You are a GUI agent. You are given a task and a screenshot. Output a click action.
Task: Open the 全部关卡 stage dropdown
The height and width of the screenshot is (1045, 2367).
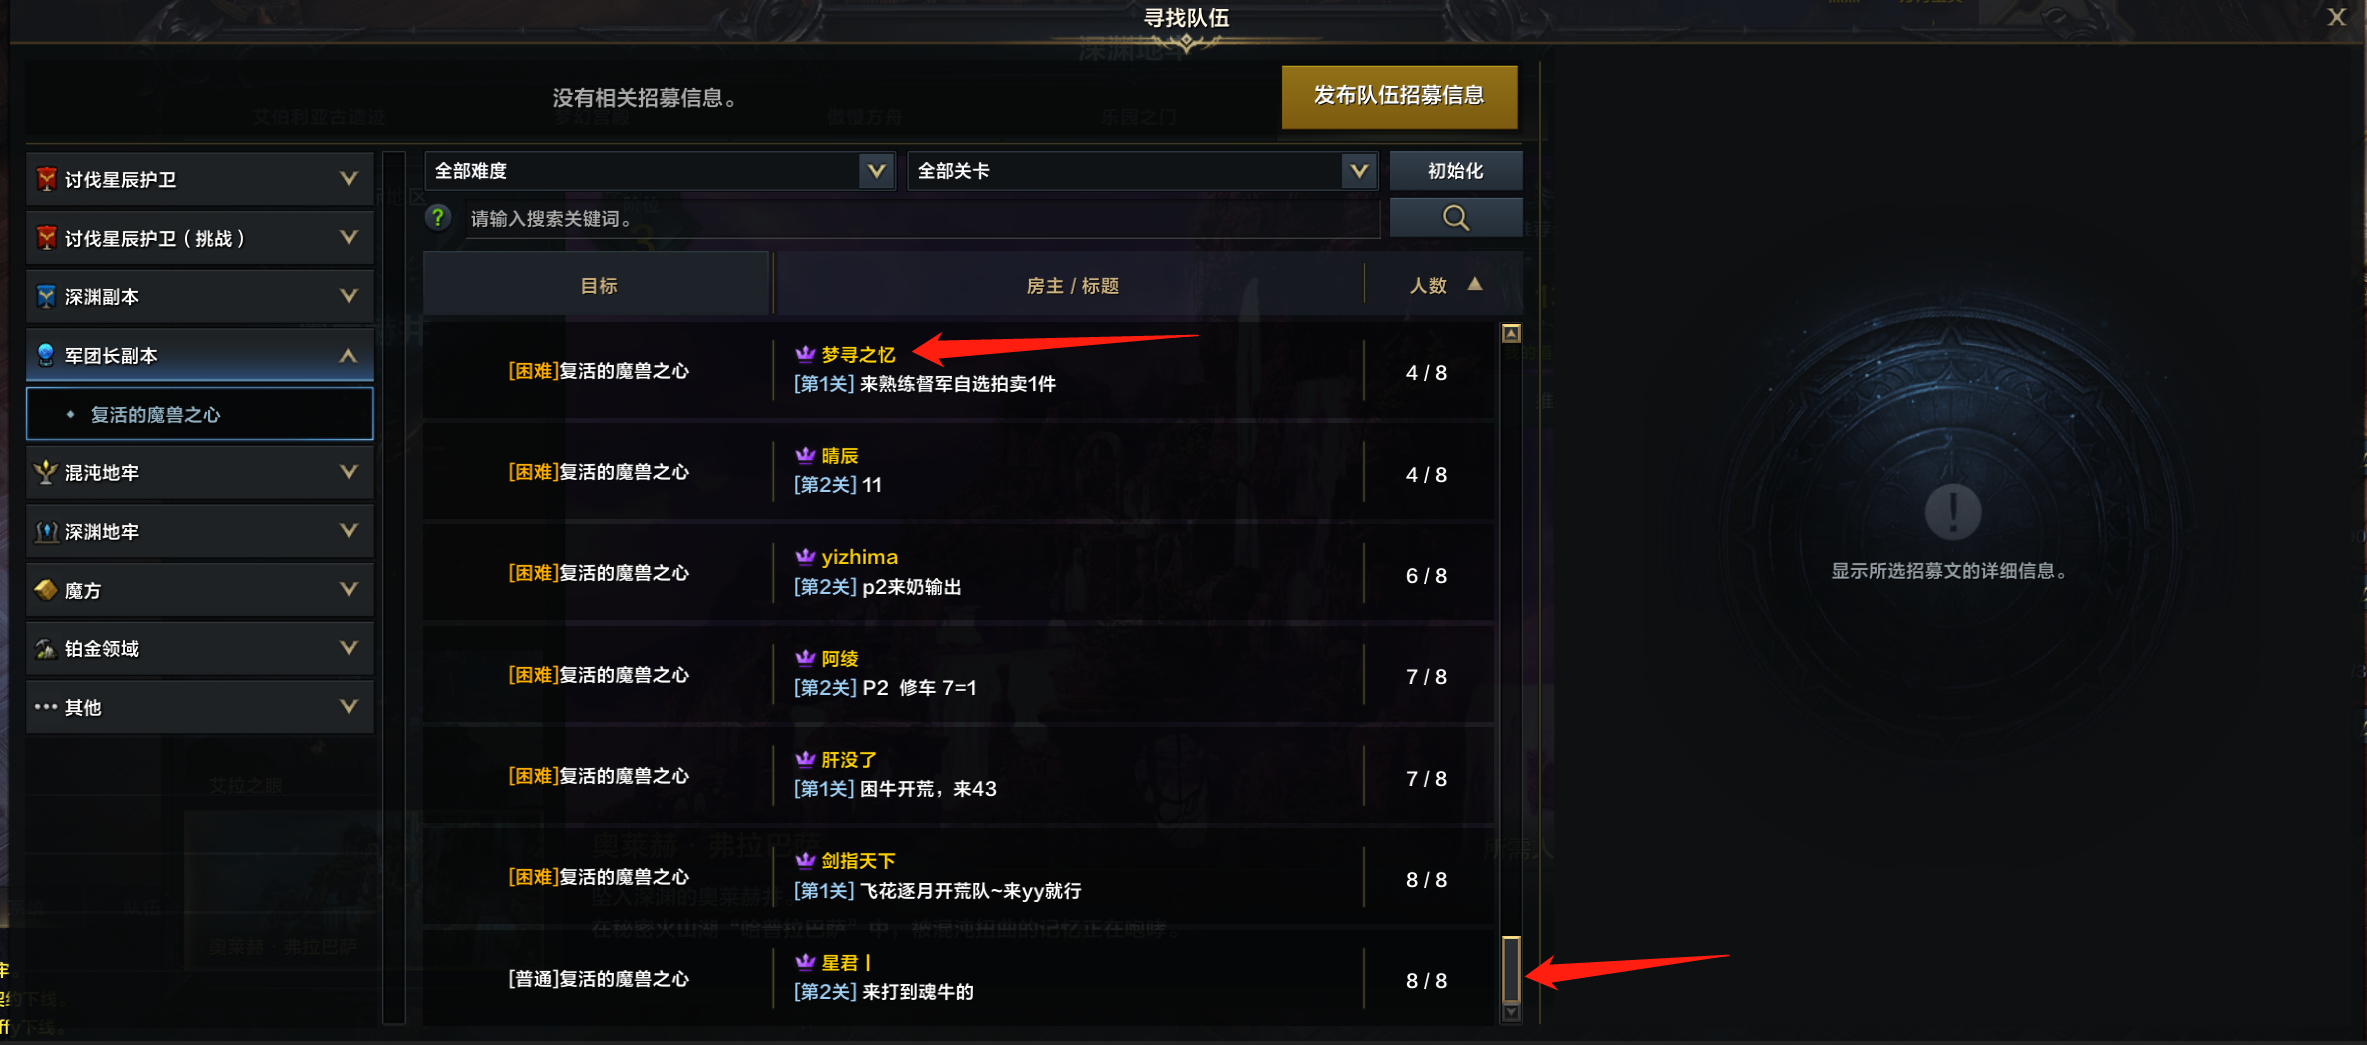tap(1142, 171)
